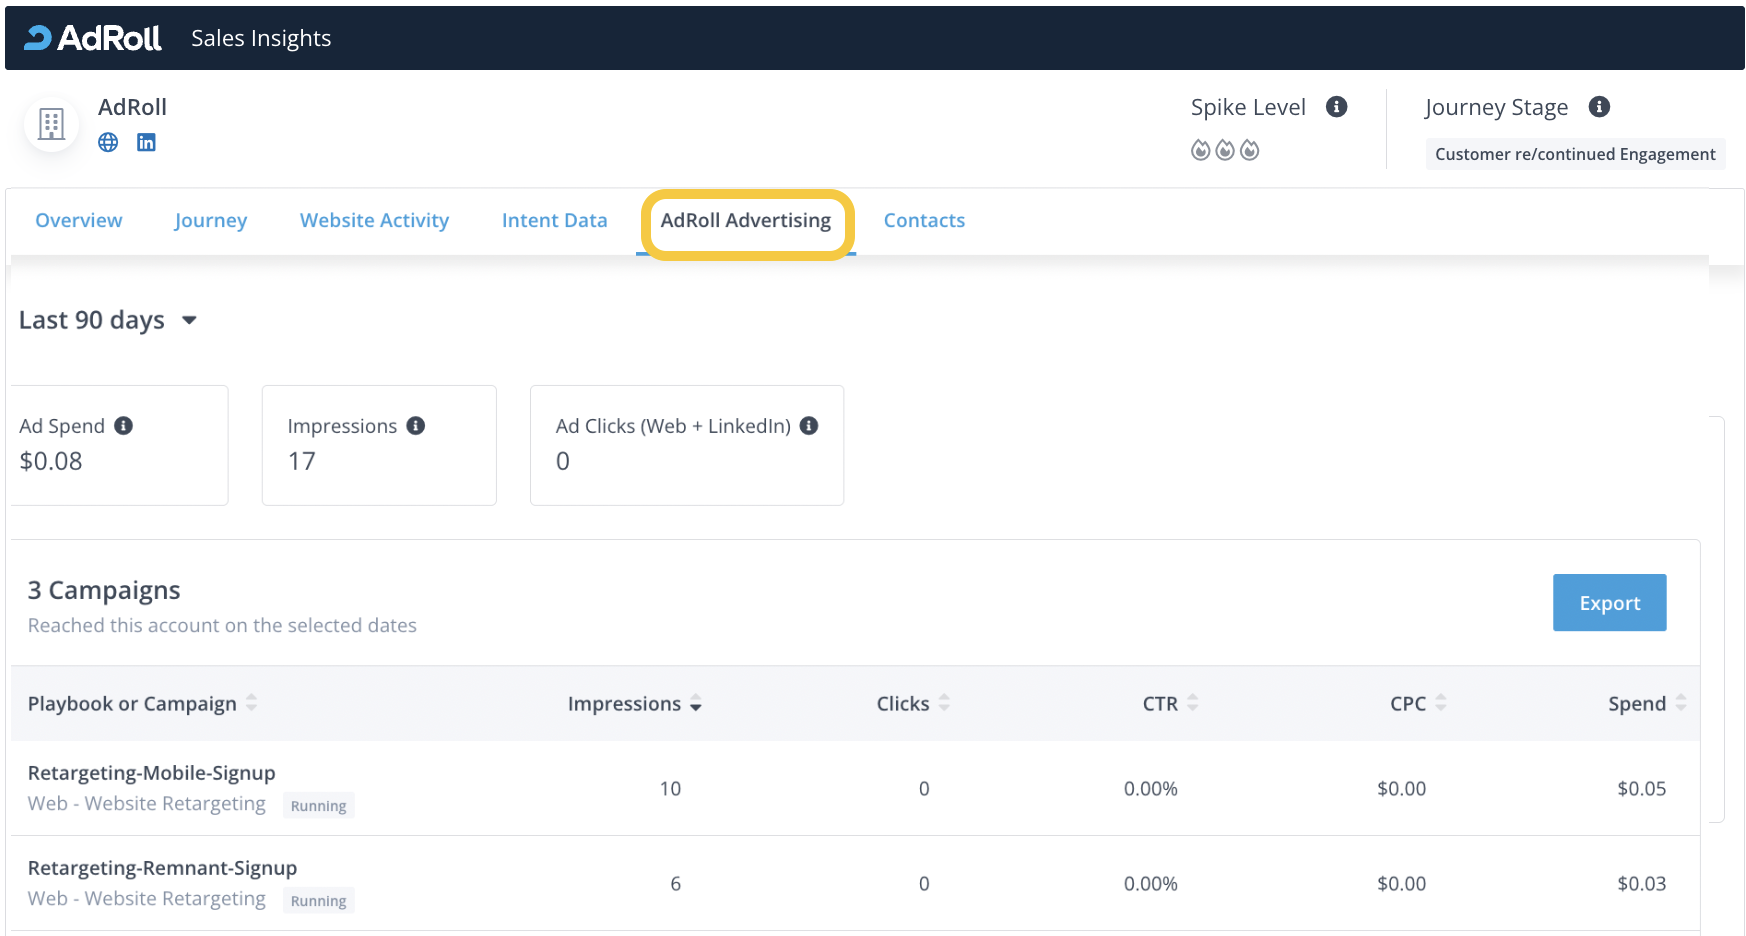The height and width of the screenshot is (936, 1746).
Task: Sort table by Impressions column arrow
Action: 696,704
